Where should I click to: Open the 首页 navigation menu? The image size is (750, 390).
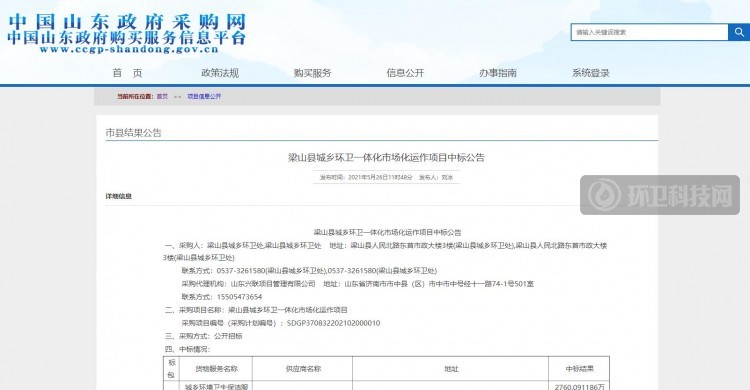click(127, 73)
